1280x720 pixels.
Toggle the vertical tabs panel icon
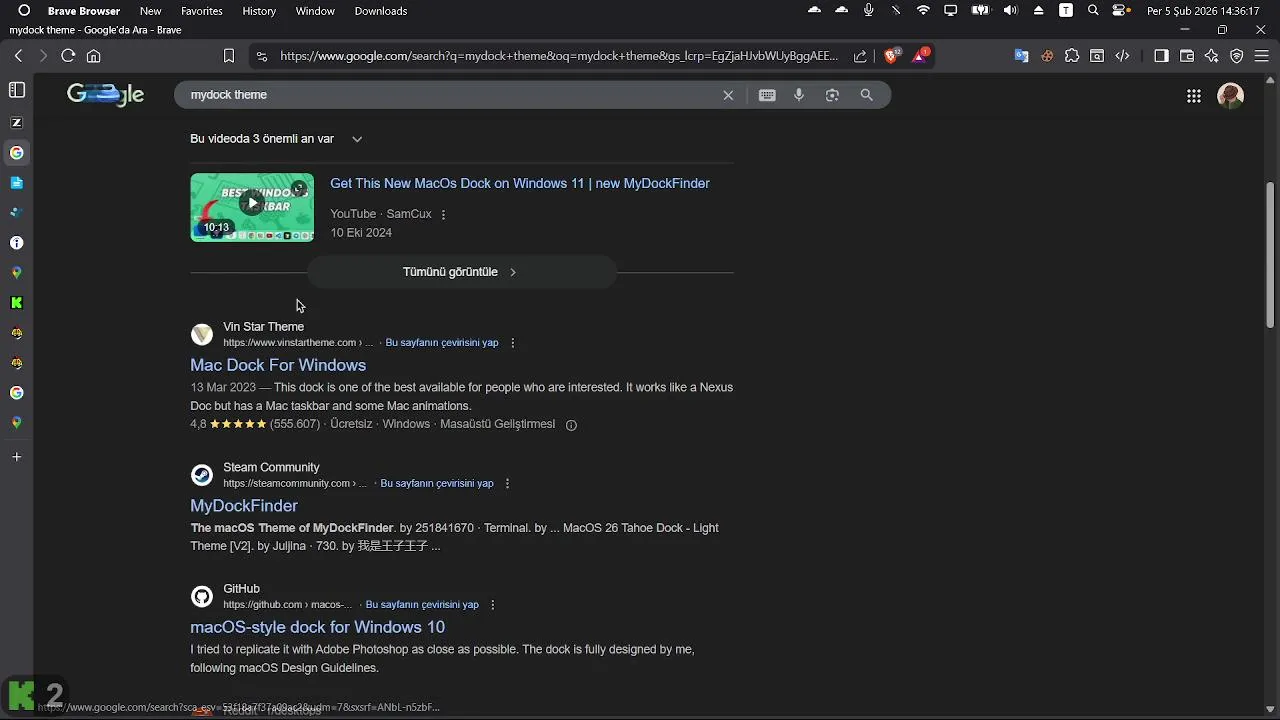tap(16, 90)
